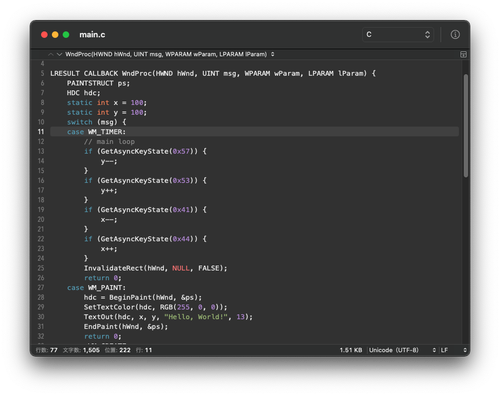The height and width of the screenshot is (396, 500).
Task: Click the "Hello, World!" string literal
Action: [x=196, y=317]
